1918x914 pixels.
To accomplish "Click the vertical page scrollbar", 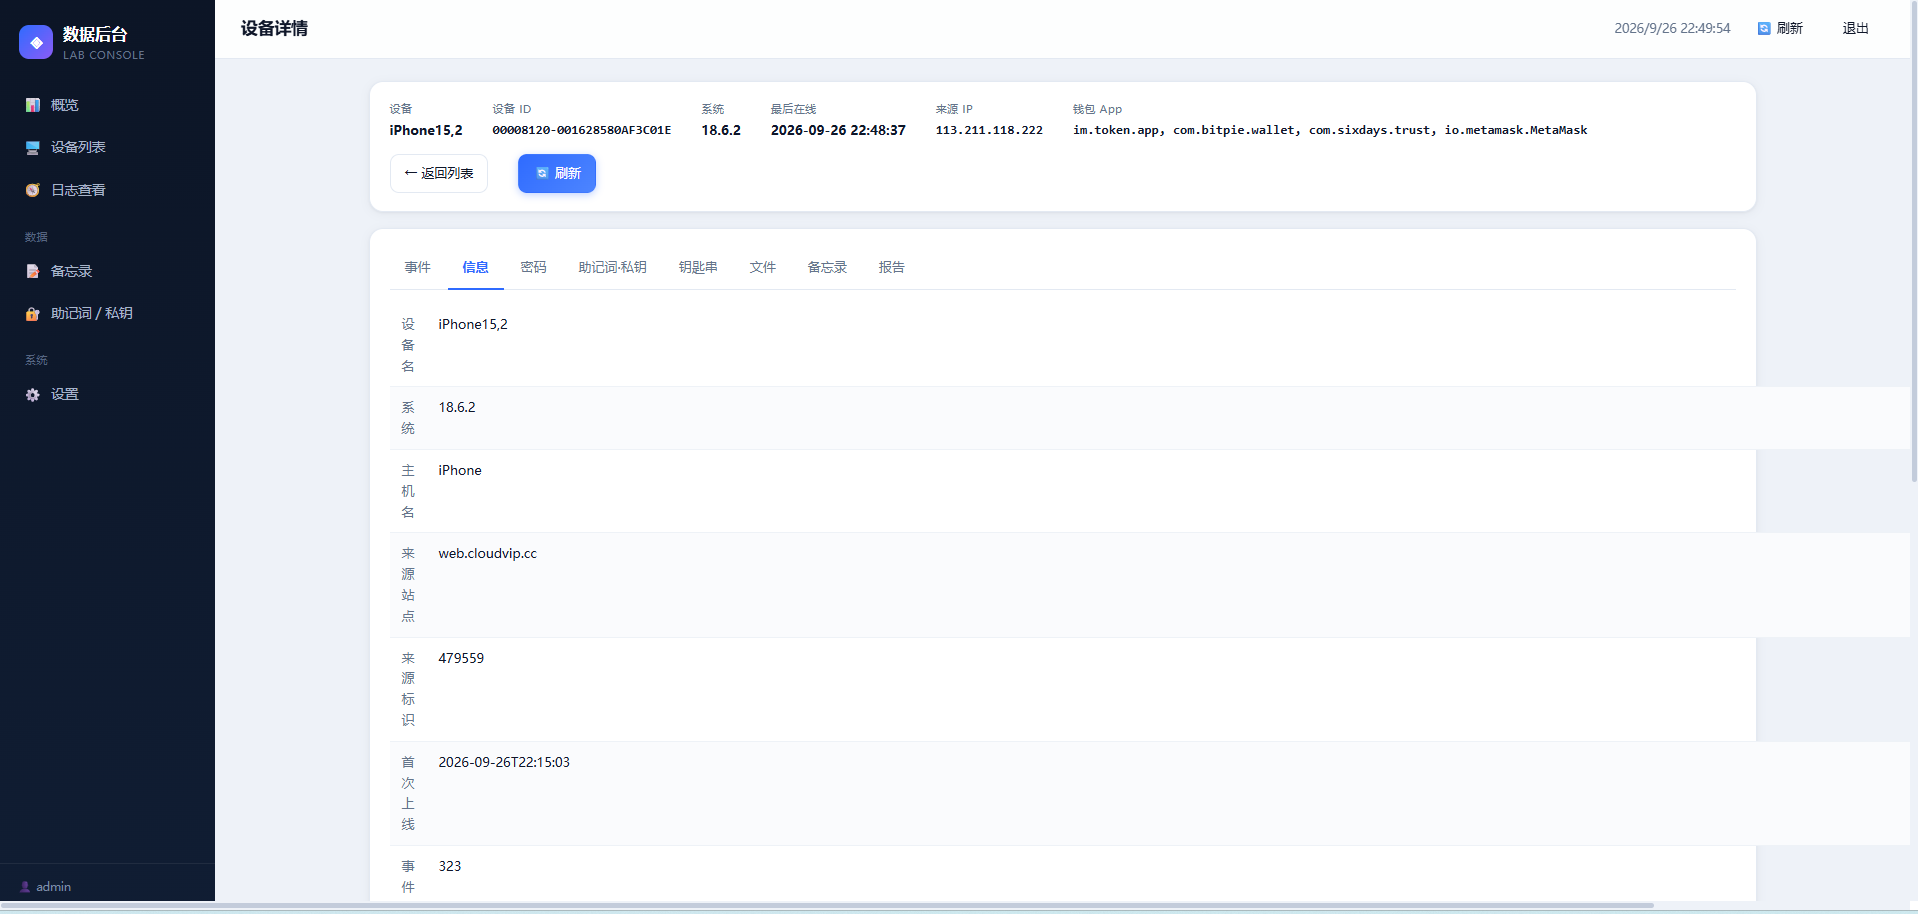I will (x=1913, y=240).
